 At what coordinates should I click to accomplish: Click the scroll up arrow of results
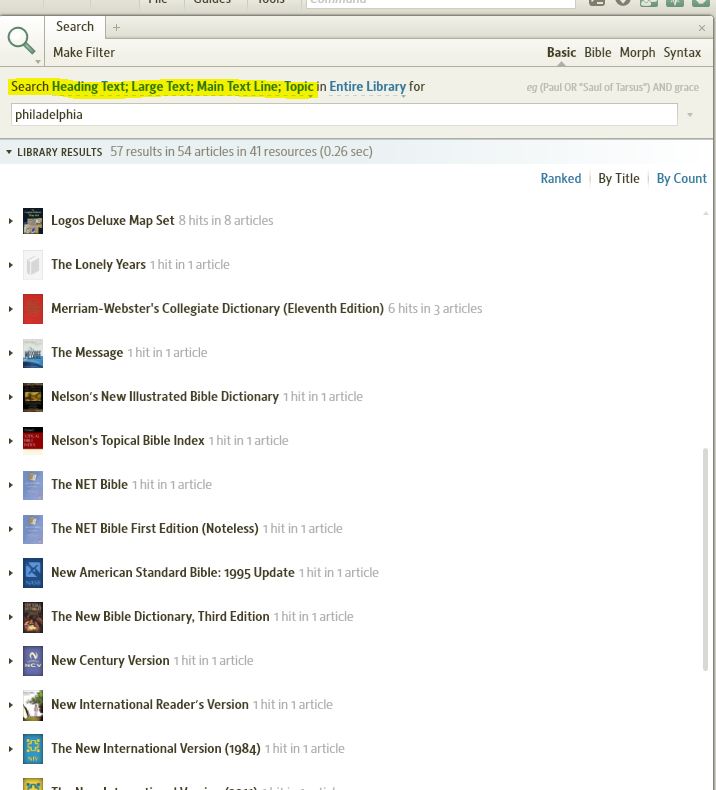click(x=705, y=214)
